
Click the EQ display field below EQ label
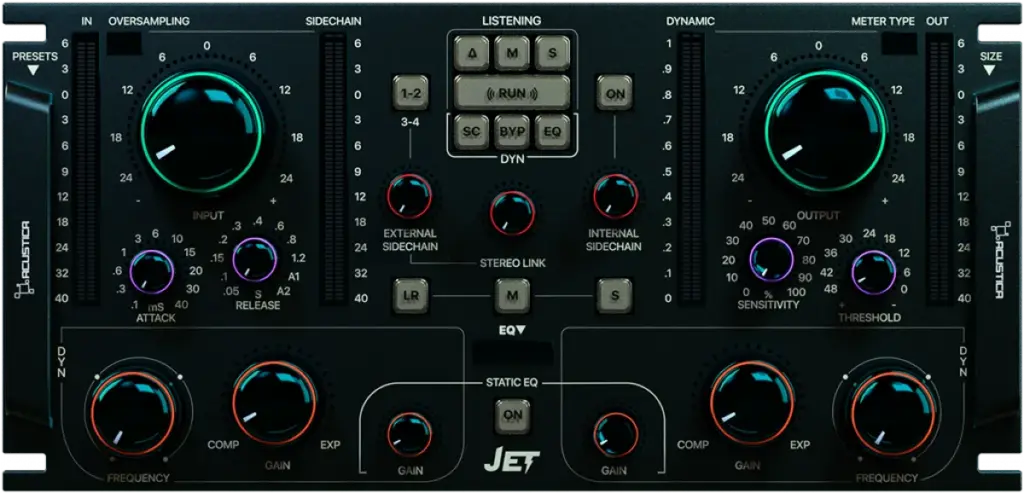[x=513, y=355]
